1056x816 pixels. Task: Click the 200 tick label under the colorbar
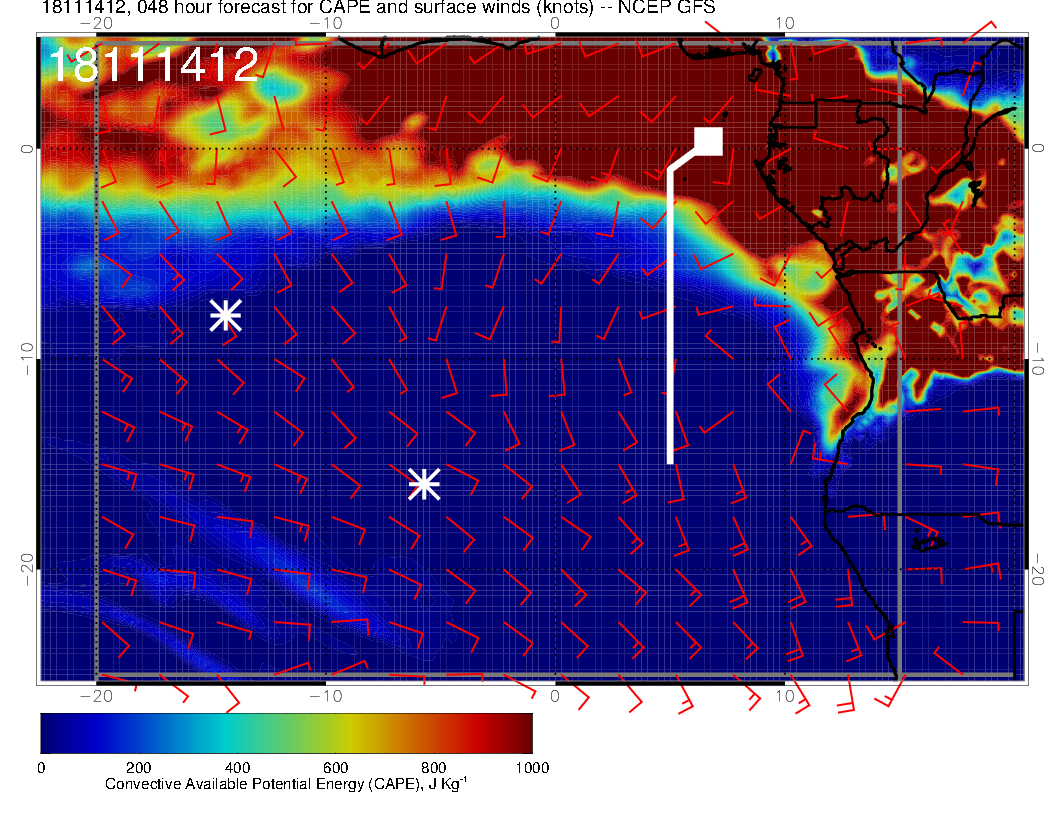138,767
